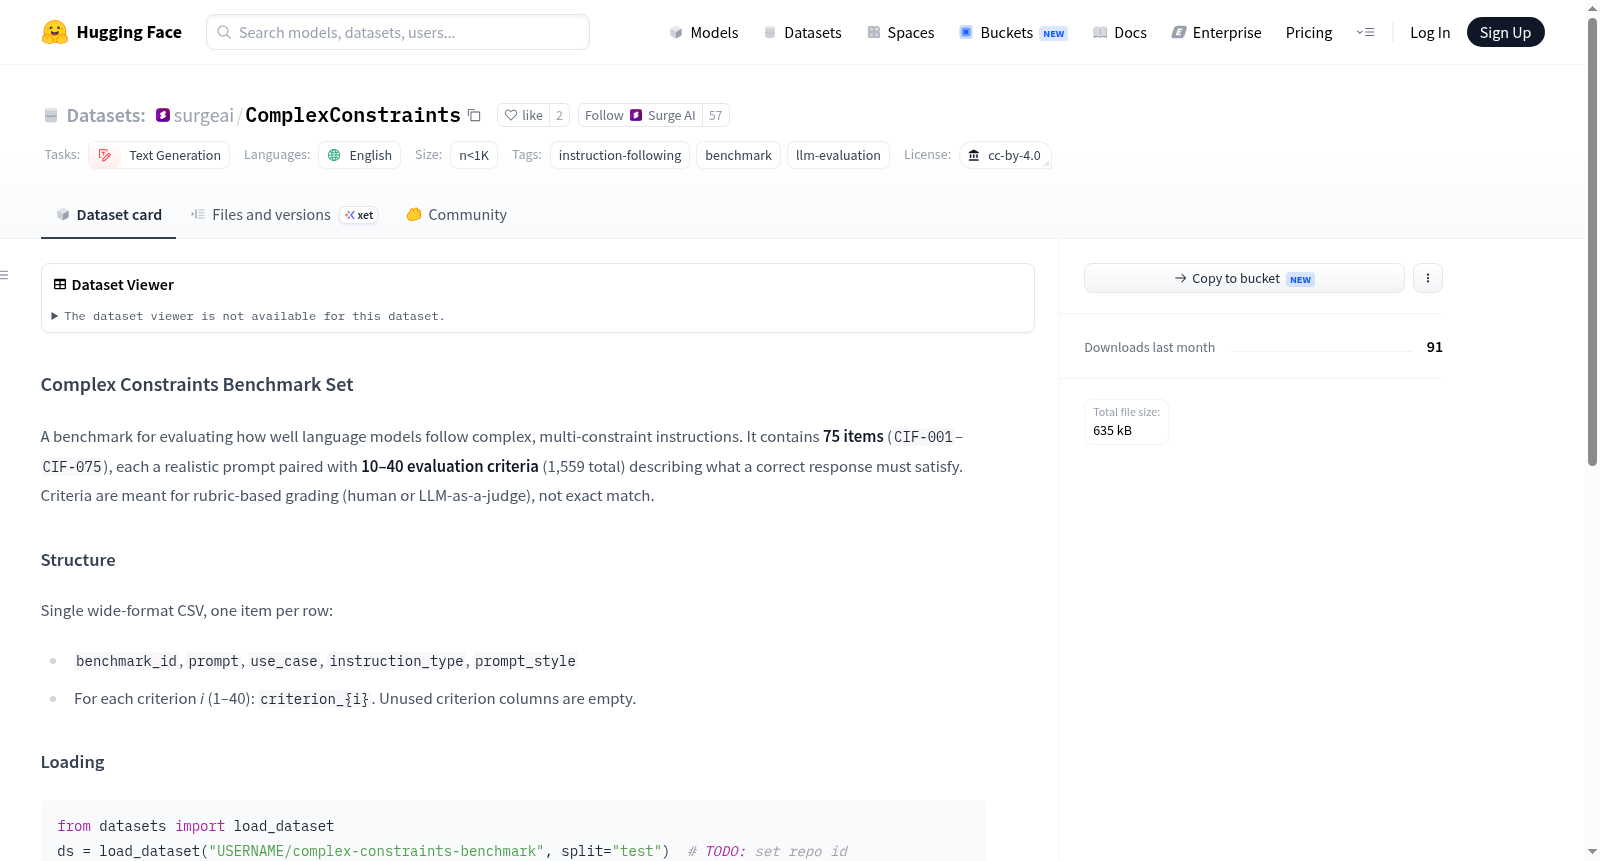Select the llm-evaluation tag
Viewport: 1600px width, 861px height.
coord(838,155)
